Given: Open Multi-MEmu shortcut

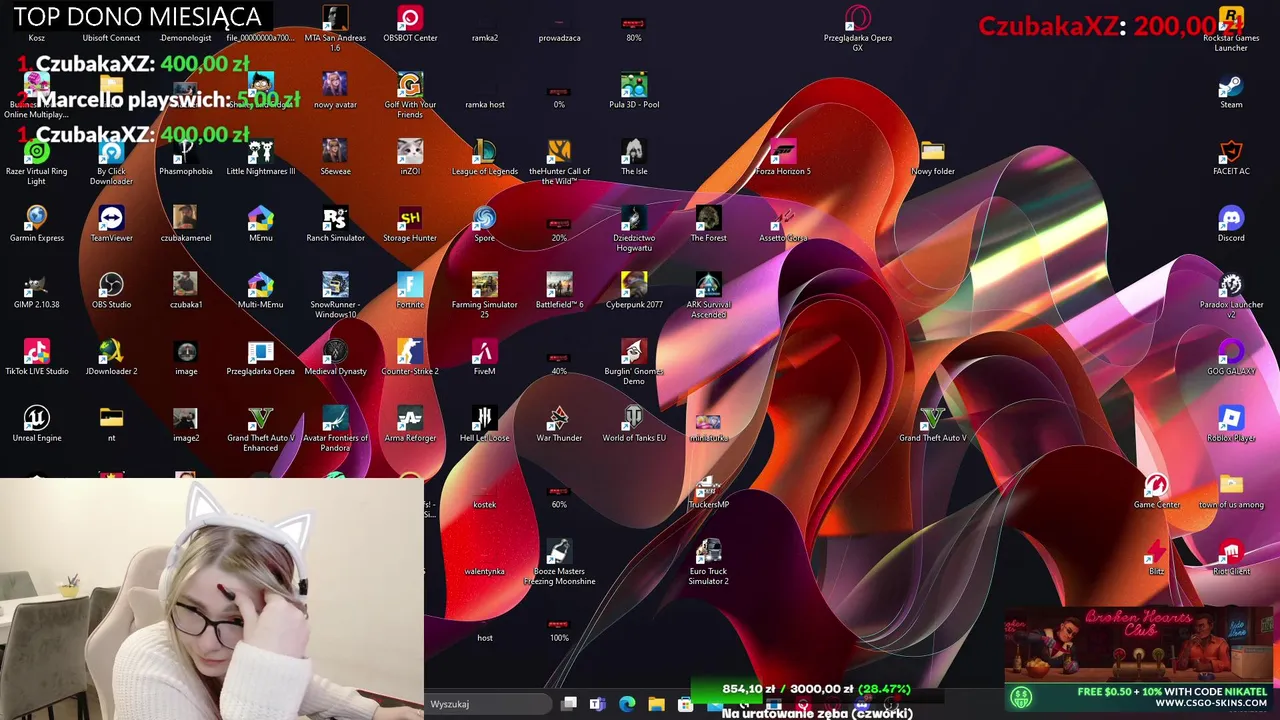Looking at the screenshot, I should point(260,286).
